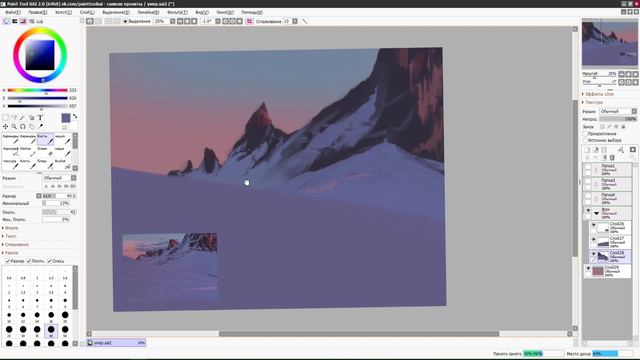The image size is (640, 360).
Task: Adjust the layer Непроз. opacity slider
Action: 618,119
